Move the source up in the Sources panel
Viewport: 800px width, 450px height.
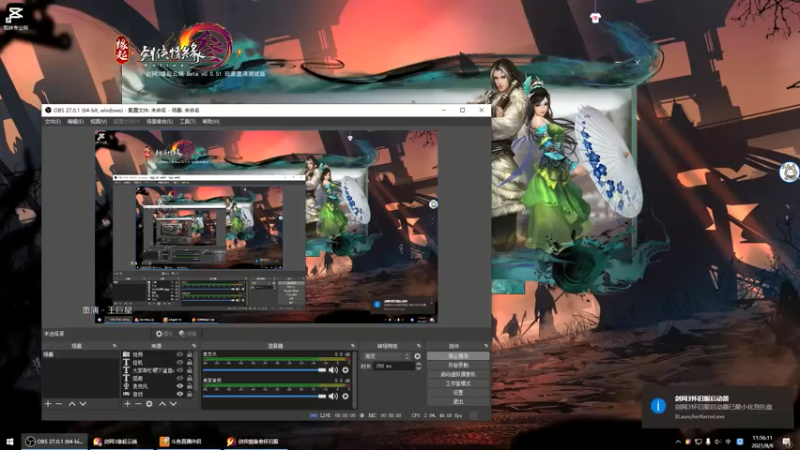(162, 404)
